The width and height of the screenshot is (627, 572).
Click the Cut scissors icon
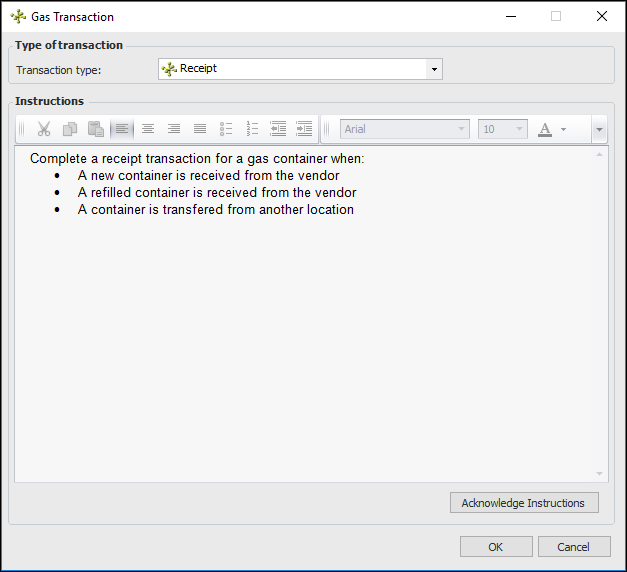[x=44, y=129]
